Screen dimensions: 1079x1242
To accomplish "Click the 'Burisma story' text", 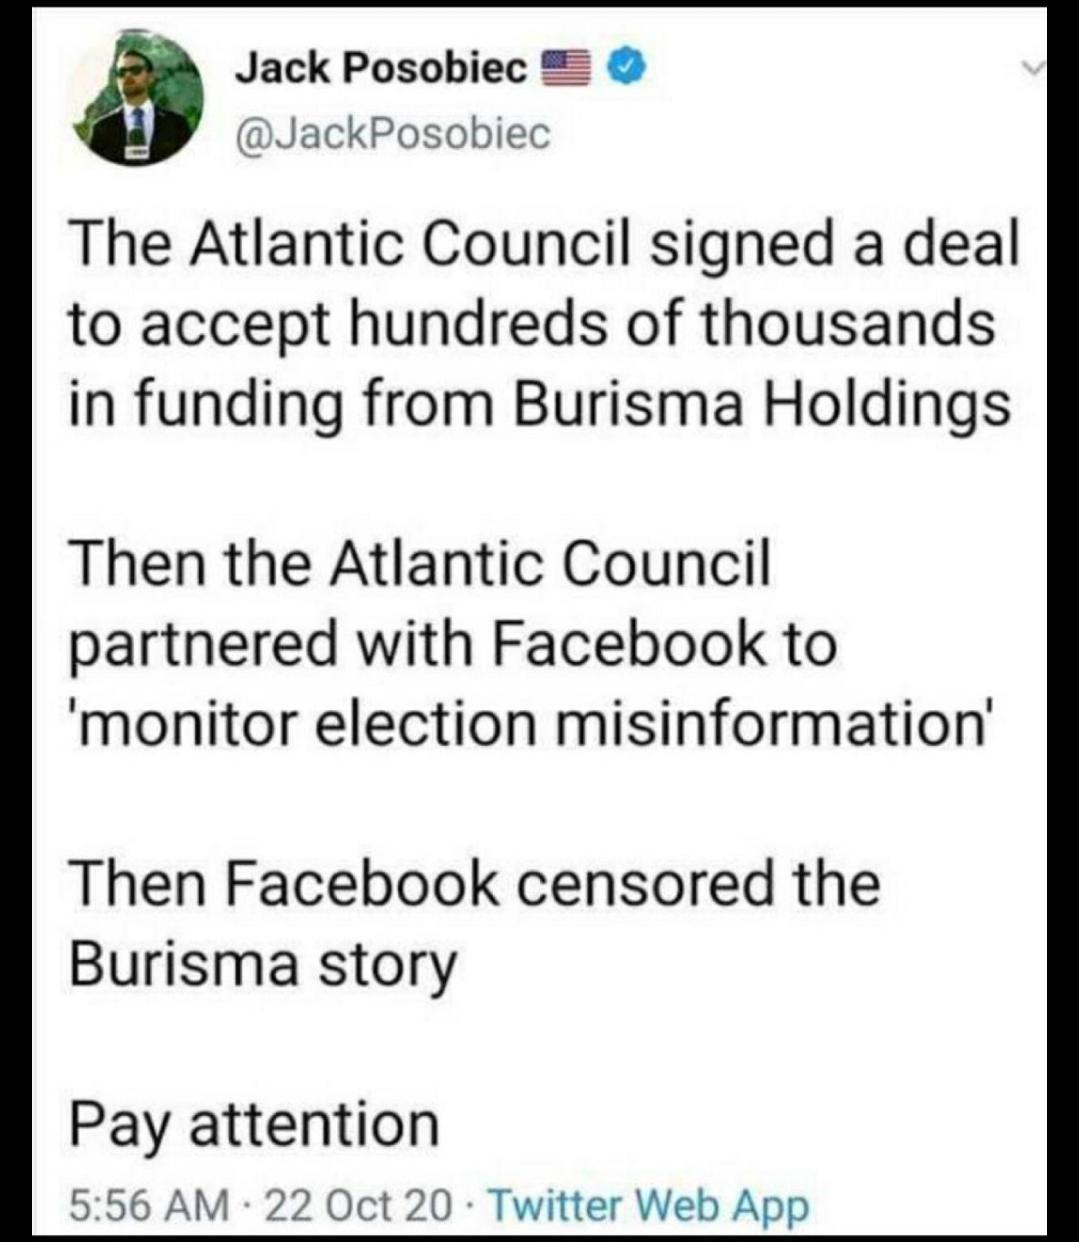I will point(263,964).
